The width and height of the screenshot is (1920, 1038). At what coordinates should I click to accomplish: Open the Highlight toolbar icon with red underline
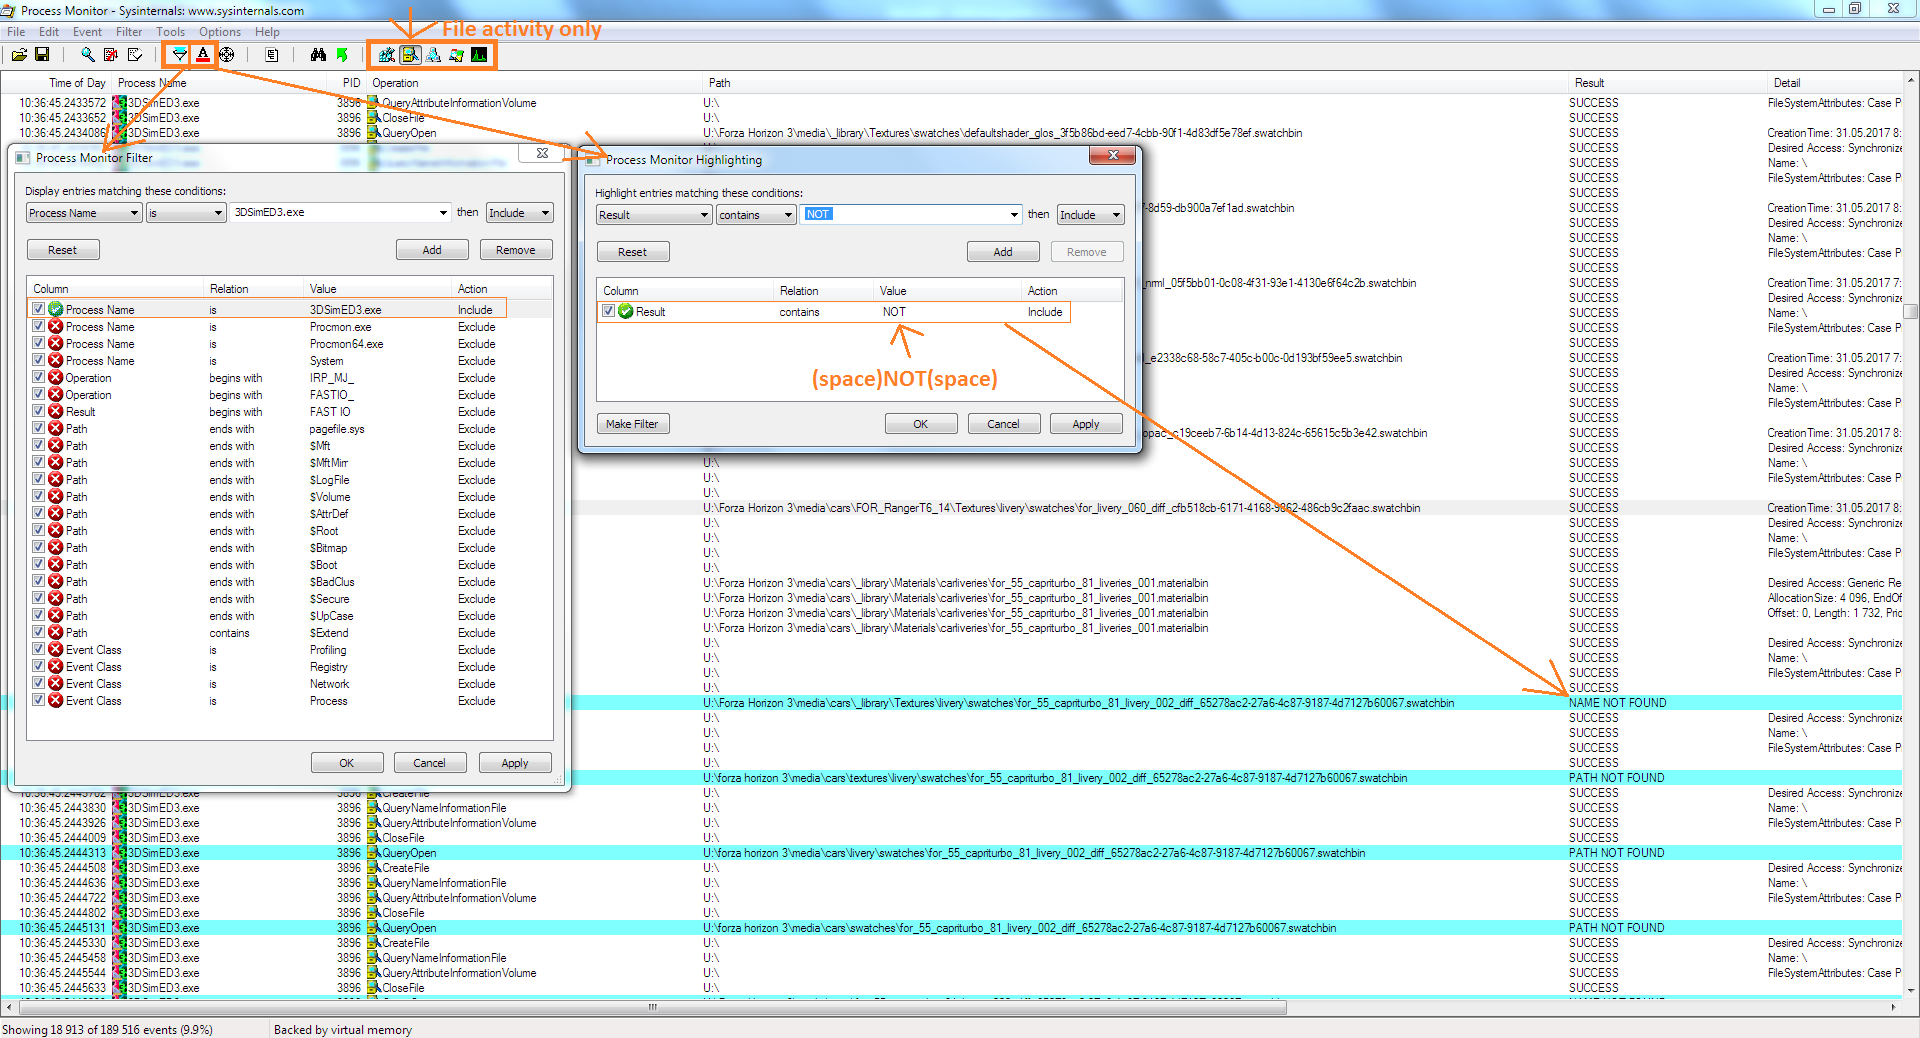(203, 55)
